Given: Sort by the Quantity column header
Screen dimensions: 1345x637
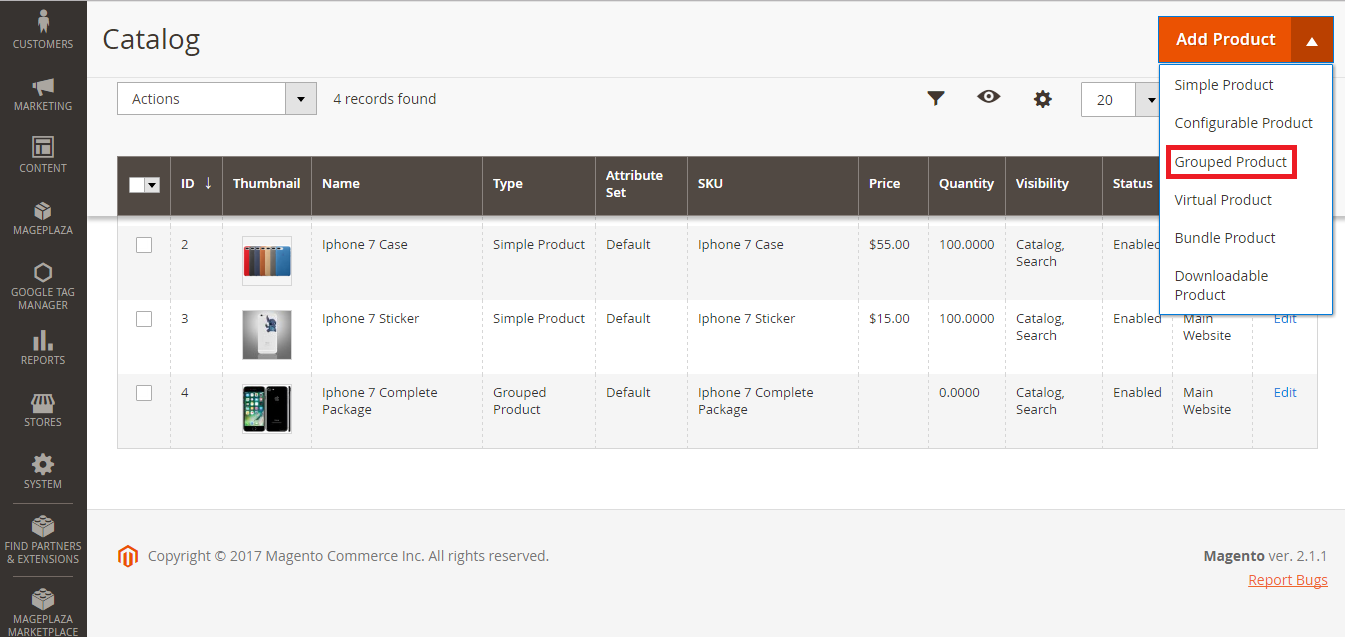Looking at the screenshot, I should [x=967, y=185].
